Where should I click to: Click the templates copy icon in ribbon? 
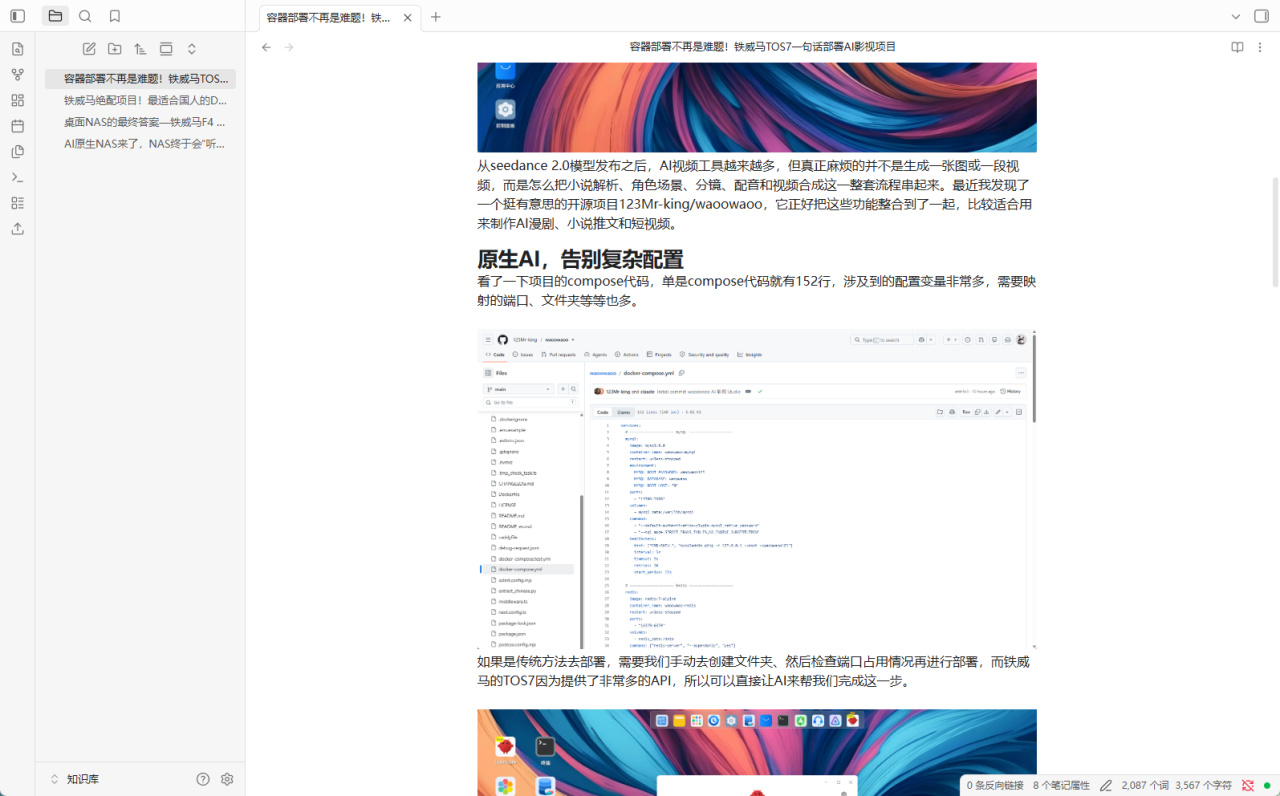pyautogui.click(x=17, y=152)
